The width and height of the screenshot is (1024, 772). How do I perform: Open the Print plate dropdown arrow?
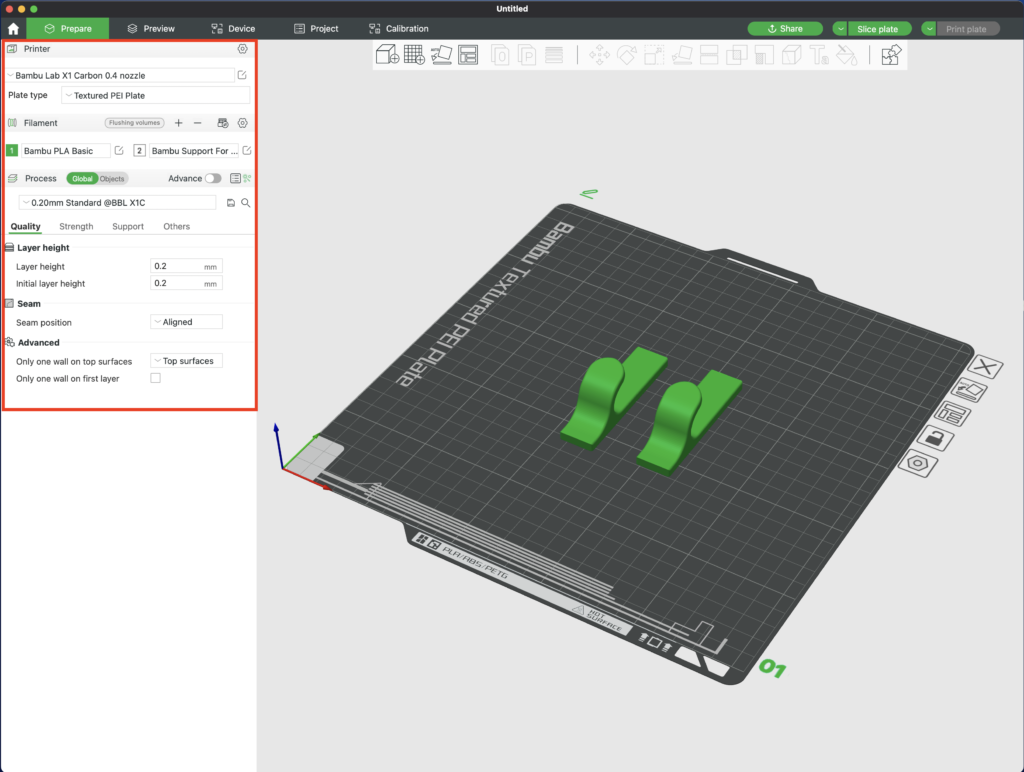[929, 29]
